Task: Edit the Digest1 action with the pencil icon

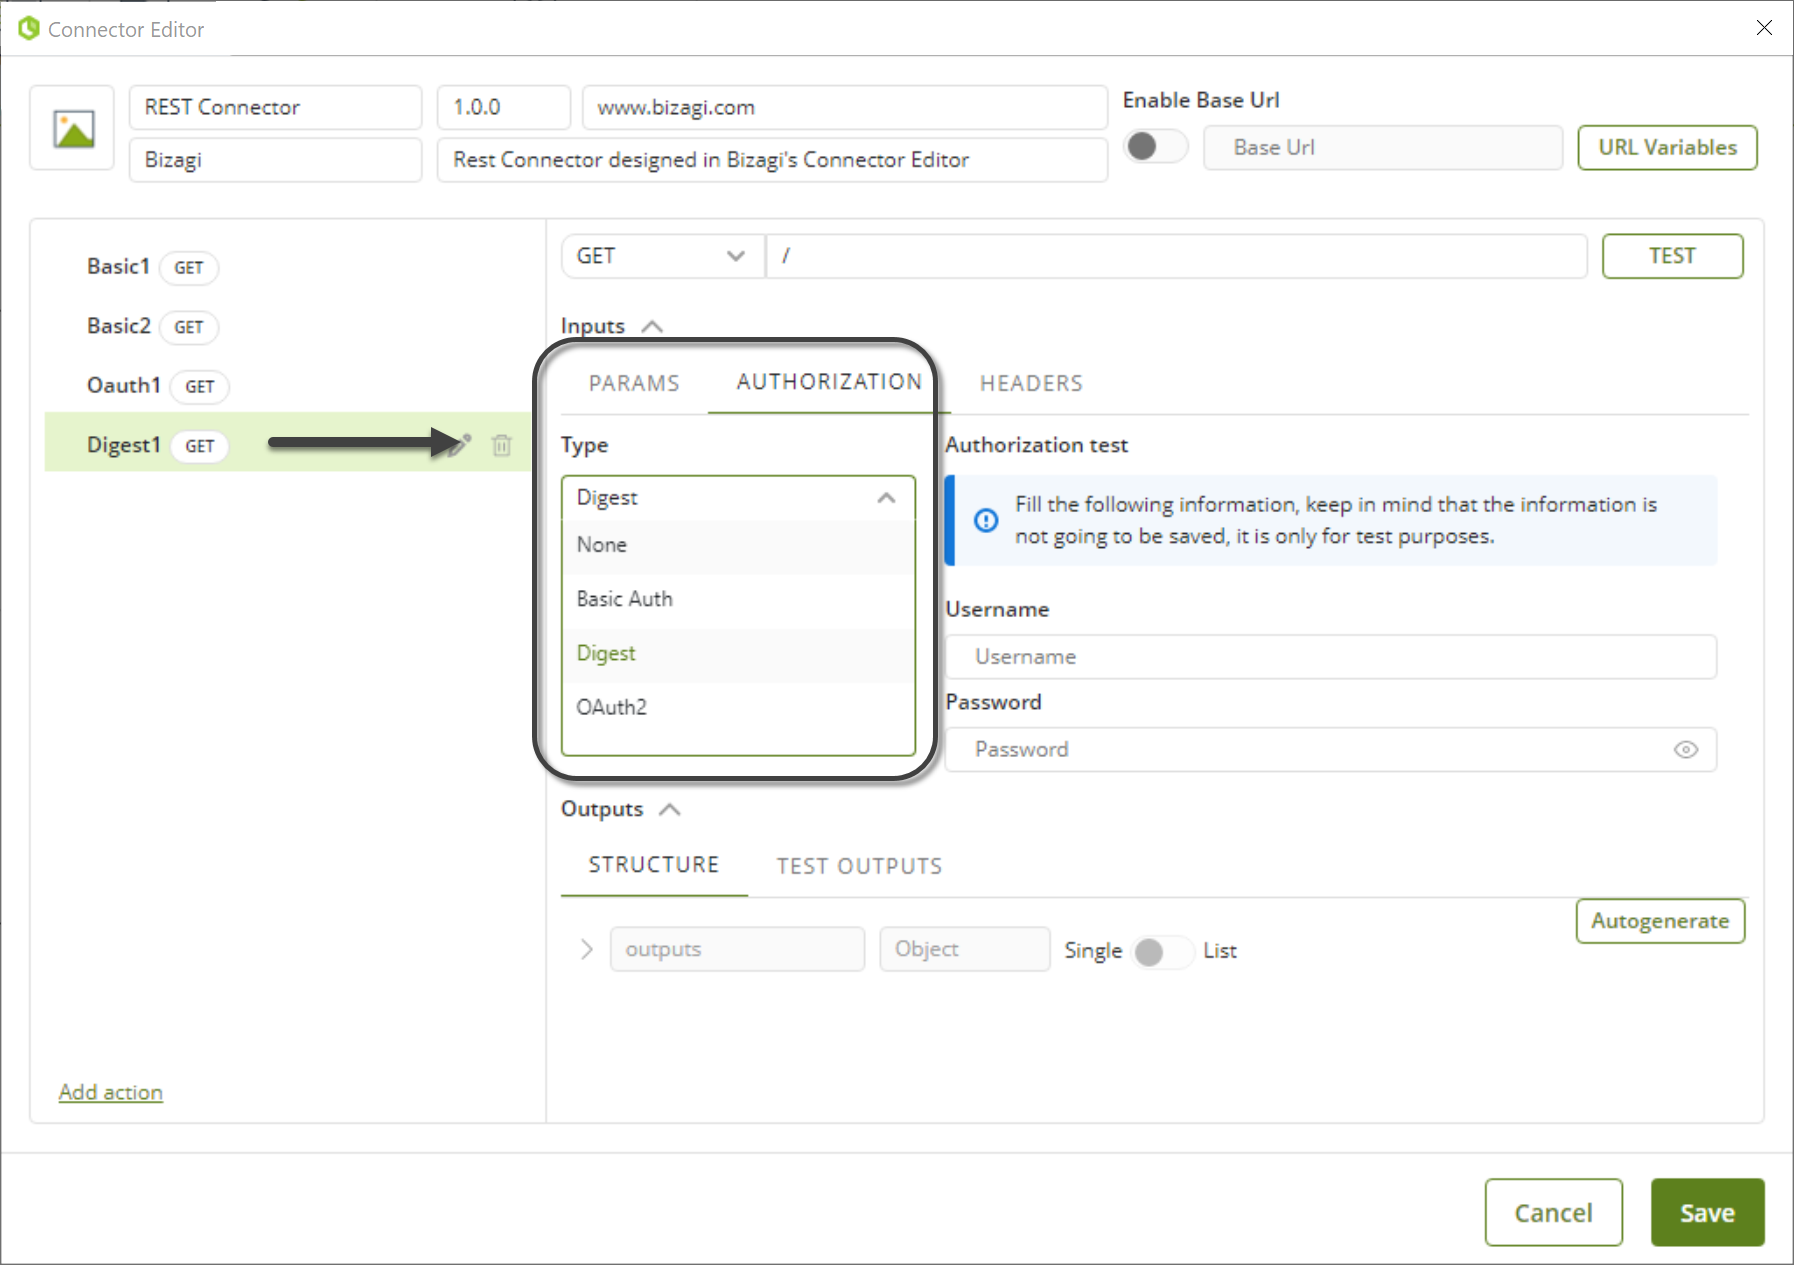Action: point(460,445)
